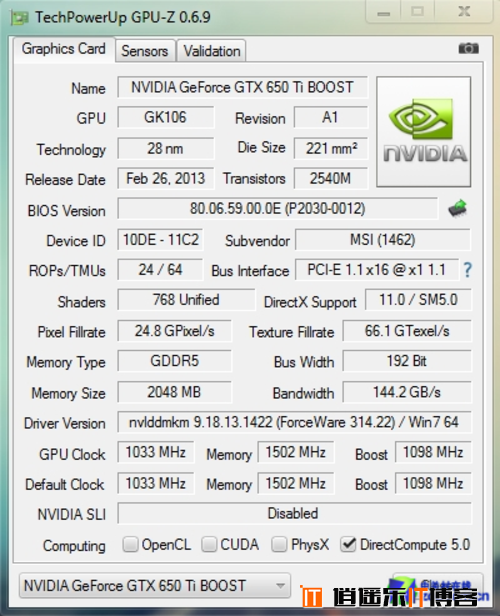Click the Transistors field 2540M
The width and height of the screenshot is (500, 616).
[331, 179]
